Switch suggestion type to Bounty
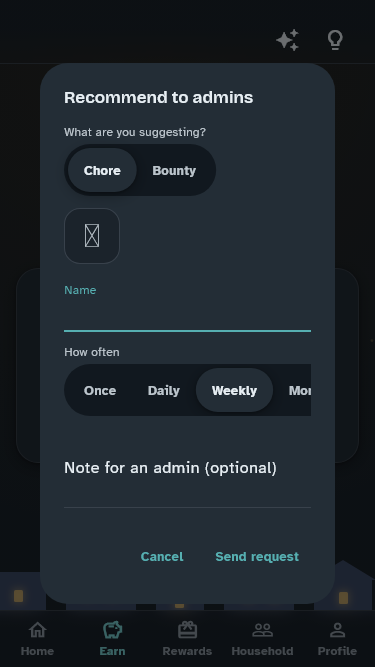Screen dimensions: 375x667 click(x=174, y=170)
